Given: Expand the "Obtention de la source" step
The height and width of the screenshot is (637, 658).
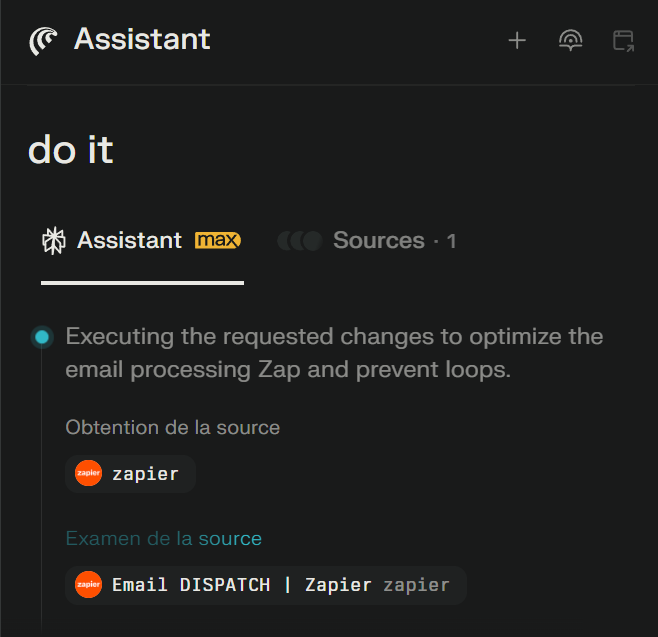Looking at the screenshot, I should [172, 428].
